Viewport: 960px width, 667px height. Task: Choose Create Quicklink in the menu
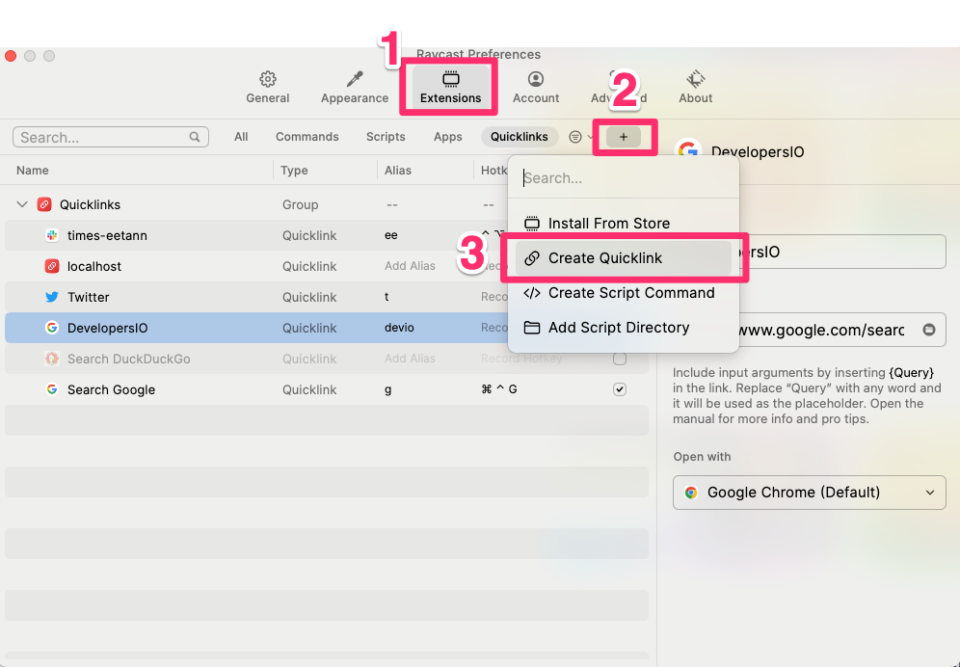[x=623, y=258]
